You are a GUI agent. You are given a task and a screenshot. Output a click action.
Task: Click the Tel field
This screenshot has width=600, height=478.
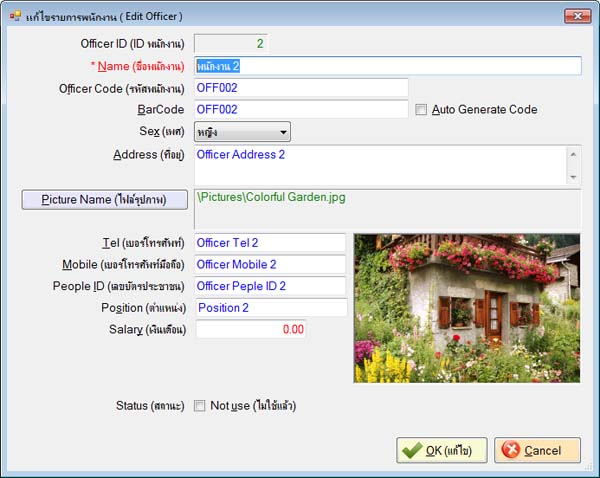click(270, 243)
